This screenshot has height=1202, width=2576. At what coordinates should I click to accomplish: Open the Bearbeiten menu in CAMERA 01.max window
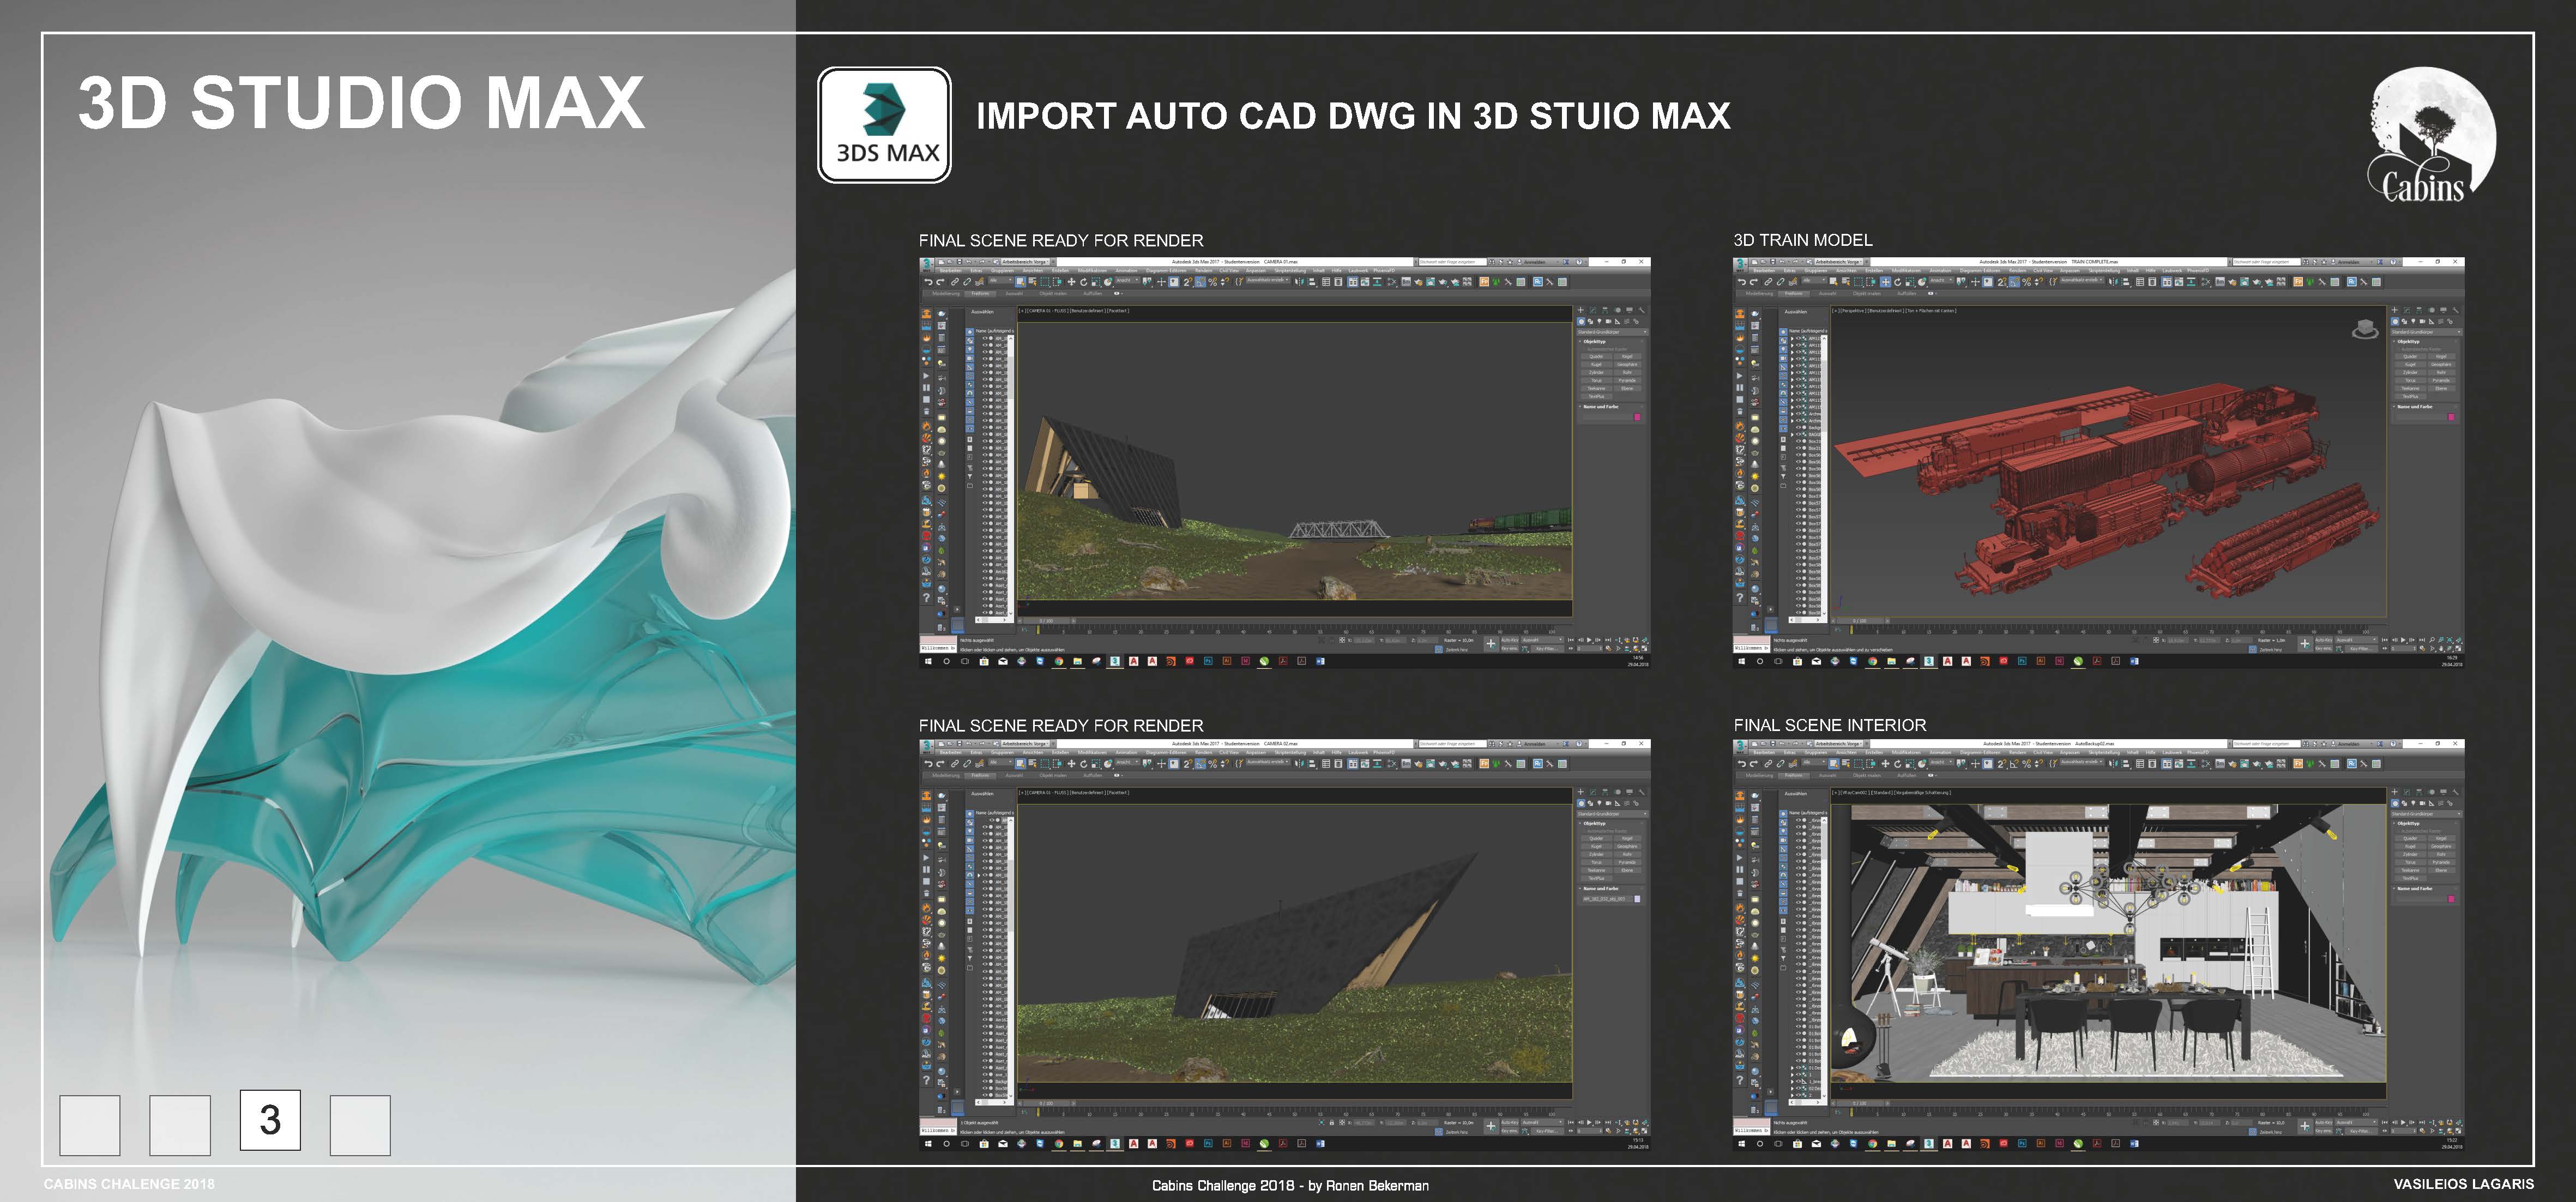pyautogui.click(x=951, y=271)
